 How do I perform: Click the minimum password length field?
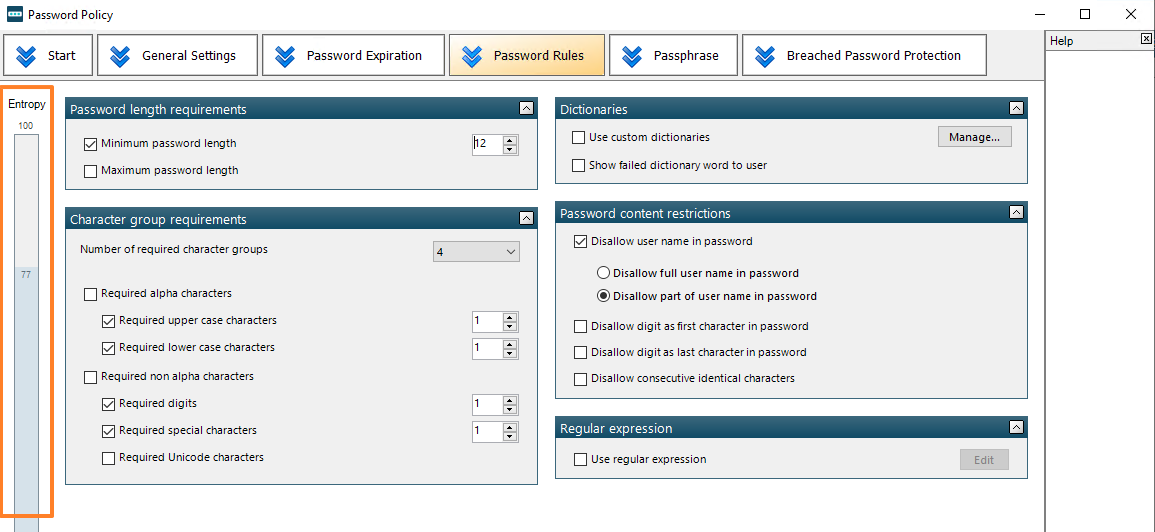tap(486, 144)
